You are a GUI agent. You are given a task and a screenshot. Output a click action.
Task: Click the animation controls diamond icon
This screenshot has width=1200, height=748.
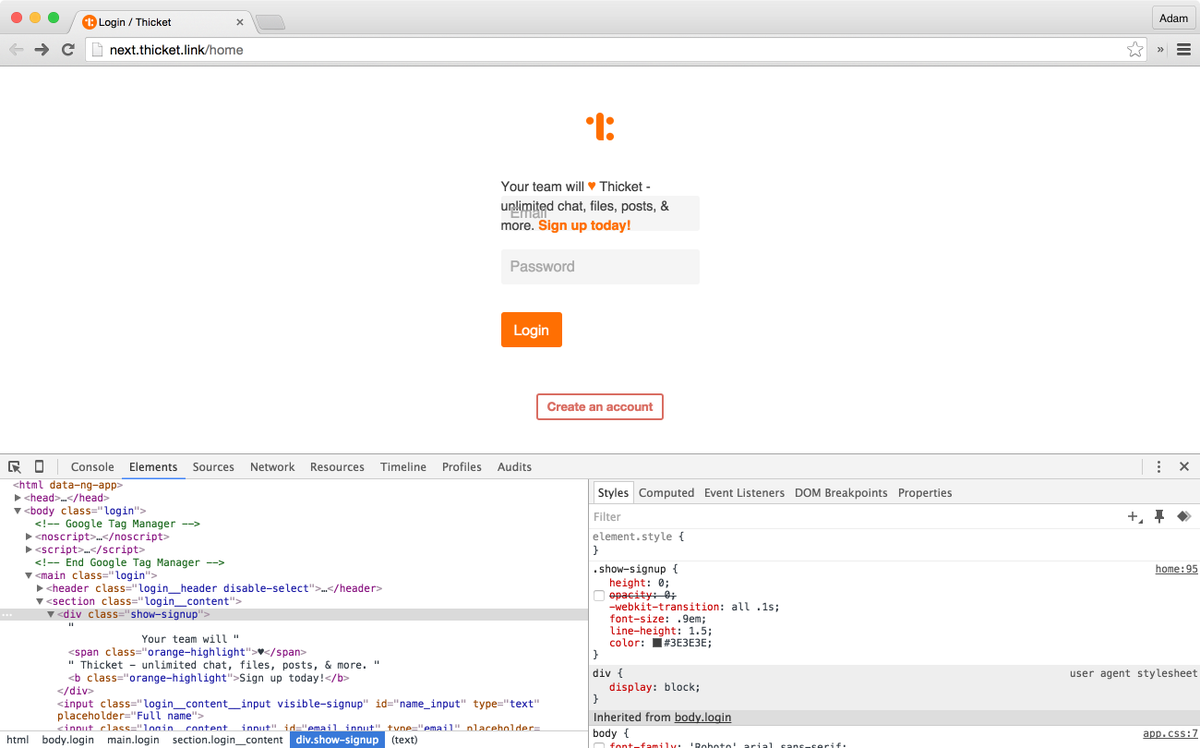1184,517
